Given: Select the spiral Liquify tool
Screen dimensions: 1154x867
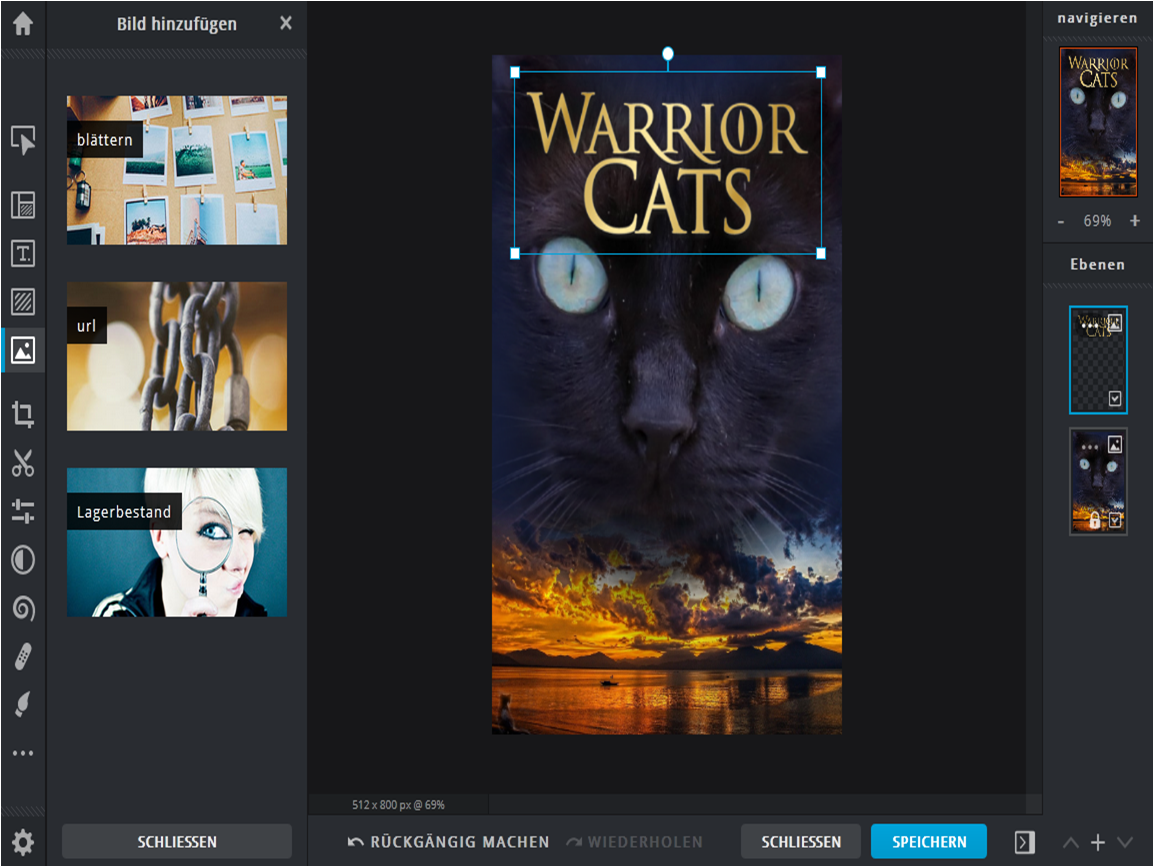Looking at the screenshot, I should coord(23,609).
